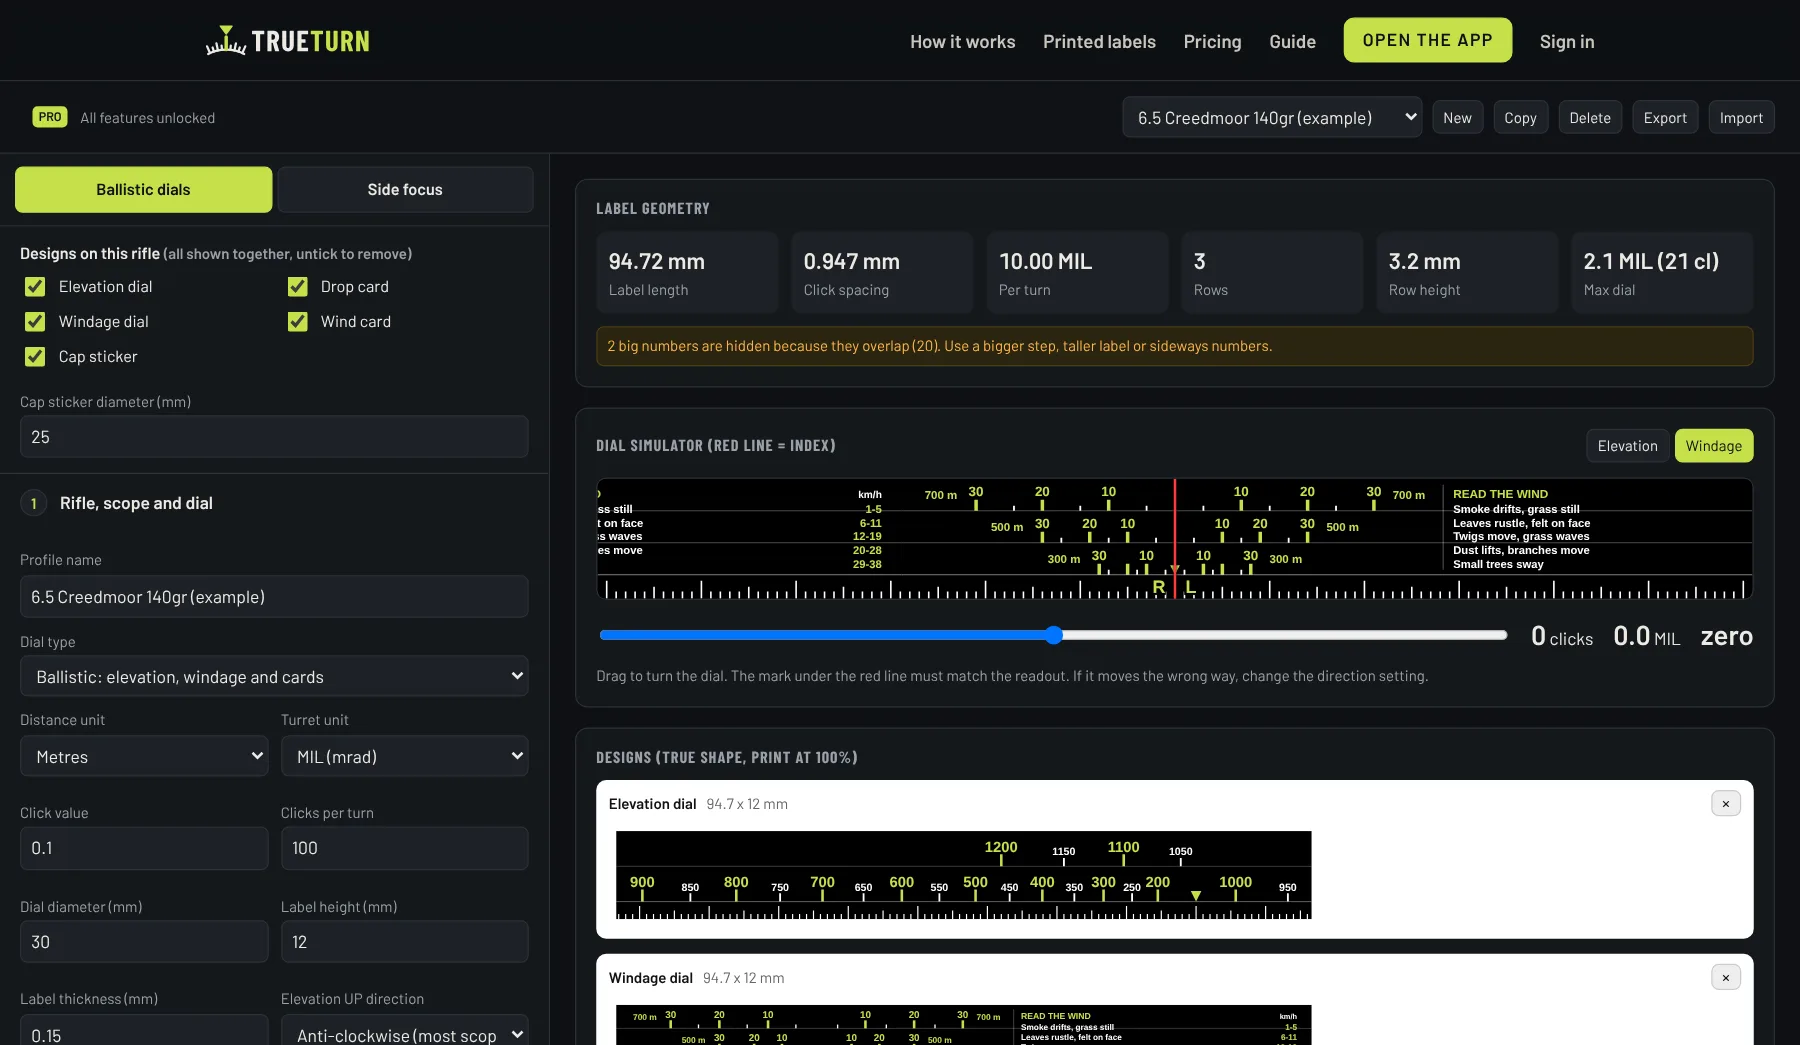
Task: Select Windage in dial simulator
Action: 1713,446
